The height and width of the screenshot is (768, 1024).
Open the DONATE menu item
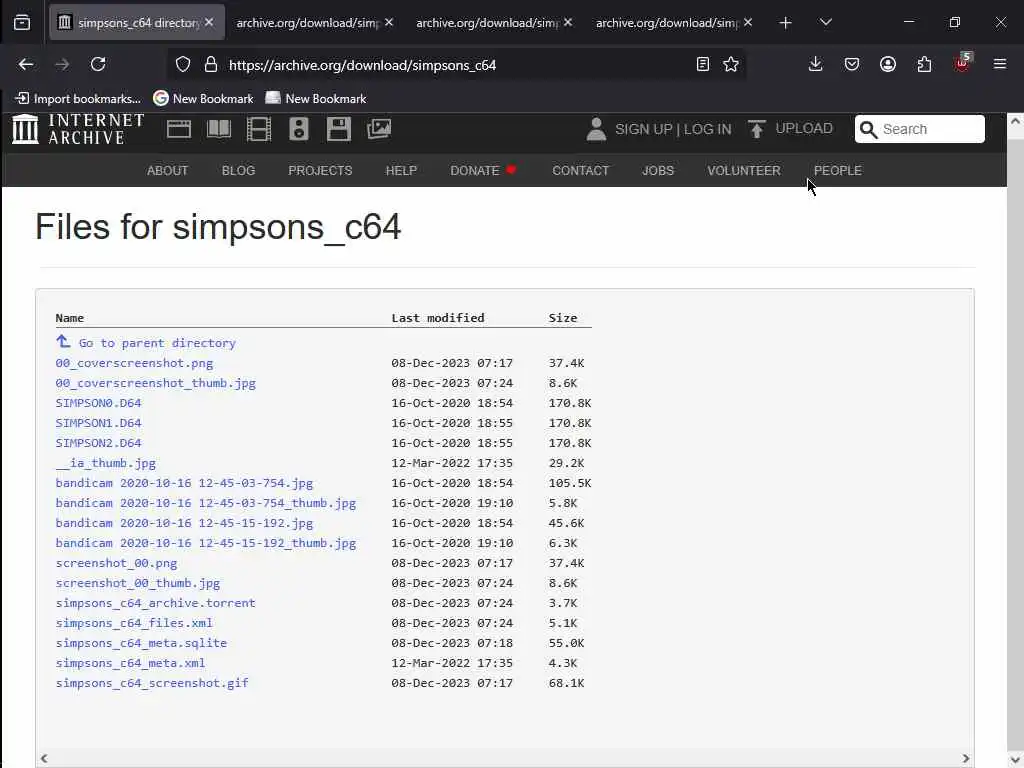click(483, 170)
